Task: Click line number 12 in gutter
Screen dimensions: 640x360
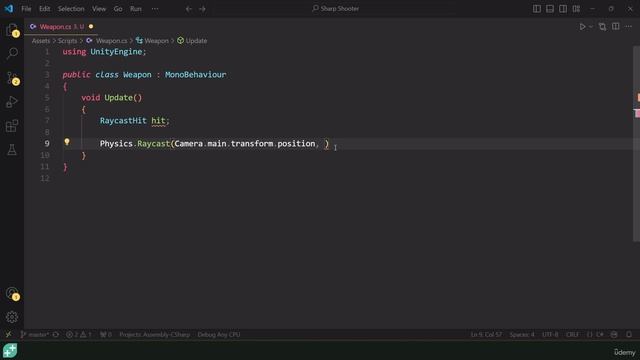Action: pos(45,178)
